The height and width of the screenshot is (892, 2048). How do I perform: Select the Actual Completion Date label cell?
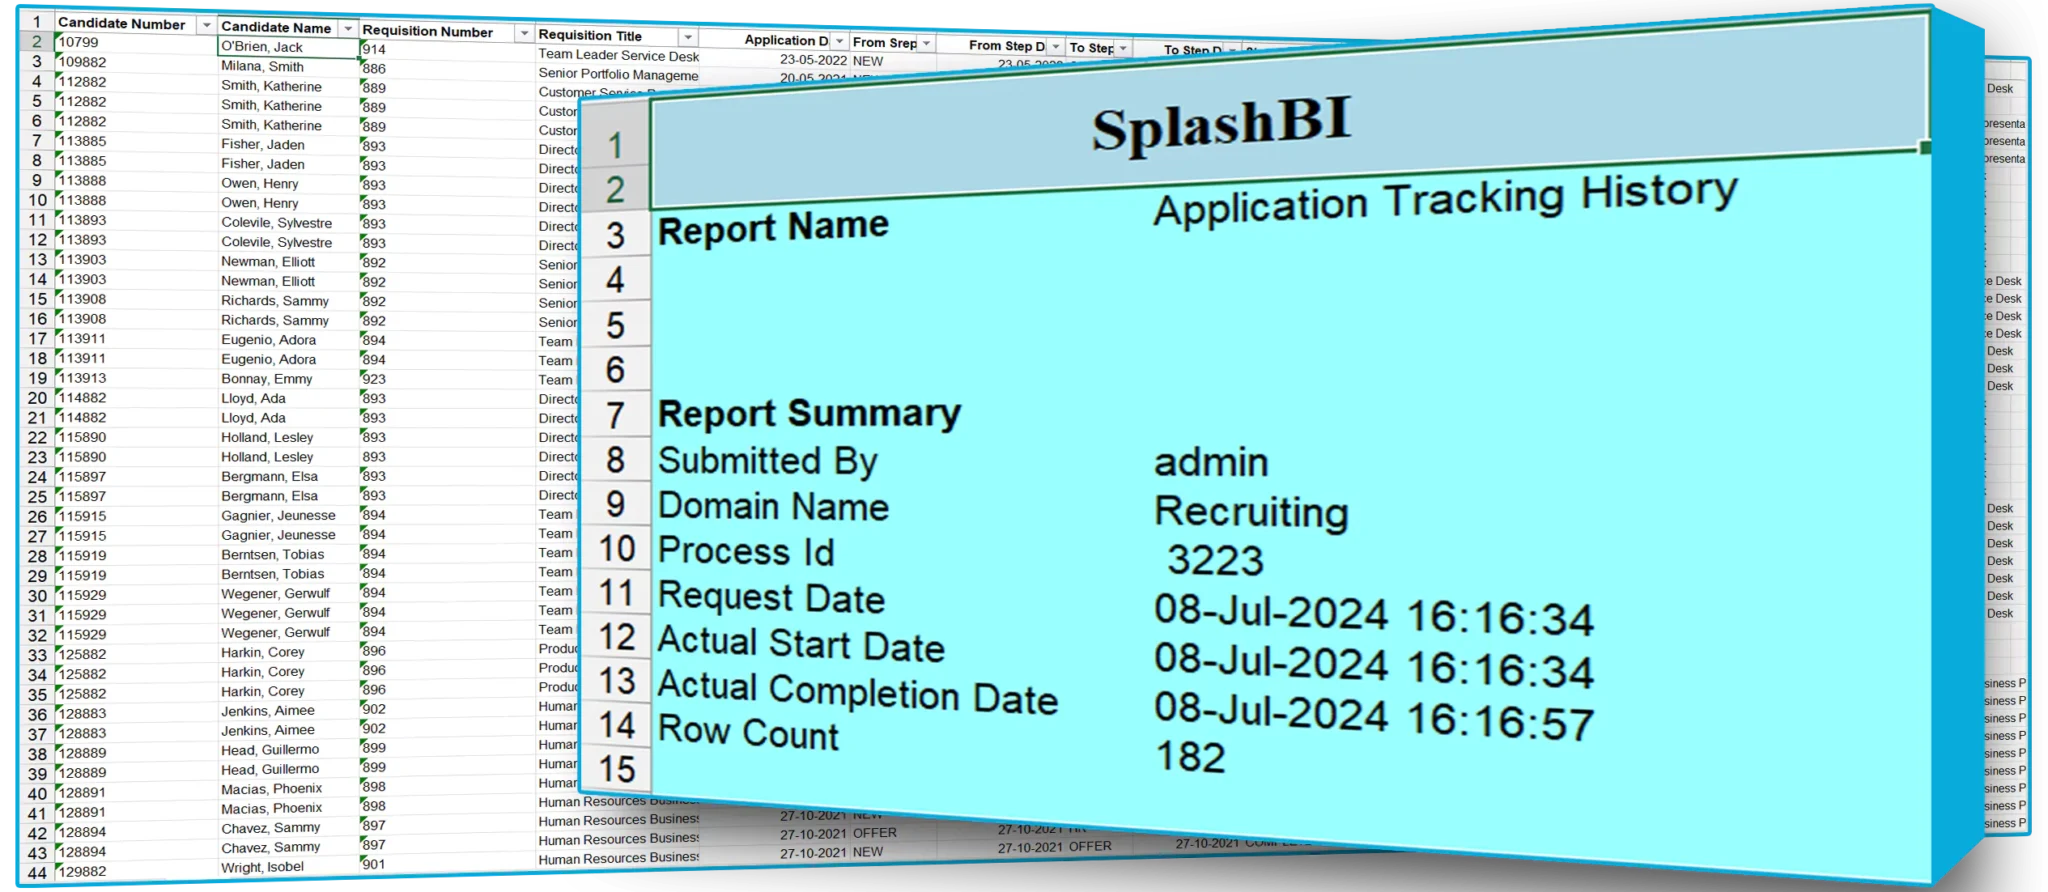click(x=857, y=693)
